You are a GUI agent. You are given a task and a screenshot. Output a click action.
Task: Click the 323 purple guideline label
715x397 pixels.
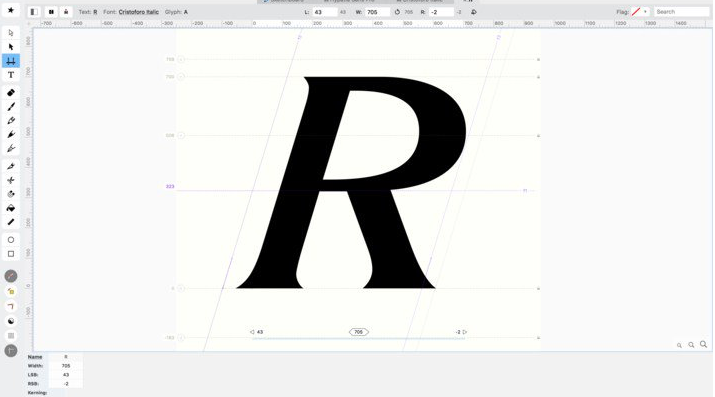coord(170,186)
